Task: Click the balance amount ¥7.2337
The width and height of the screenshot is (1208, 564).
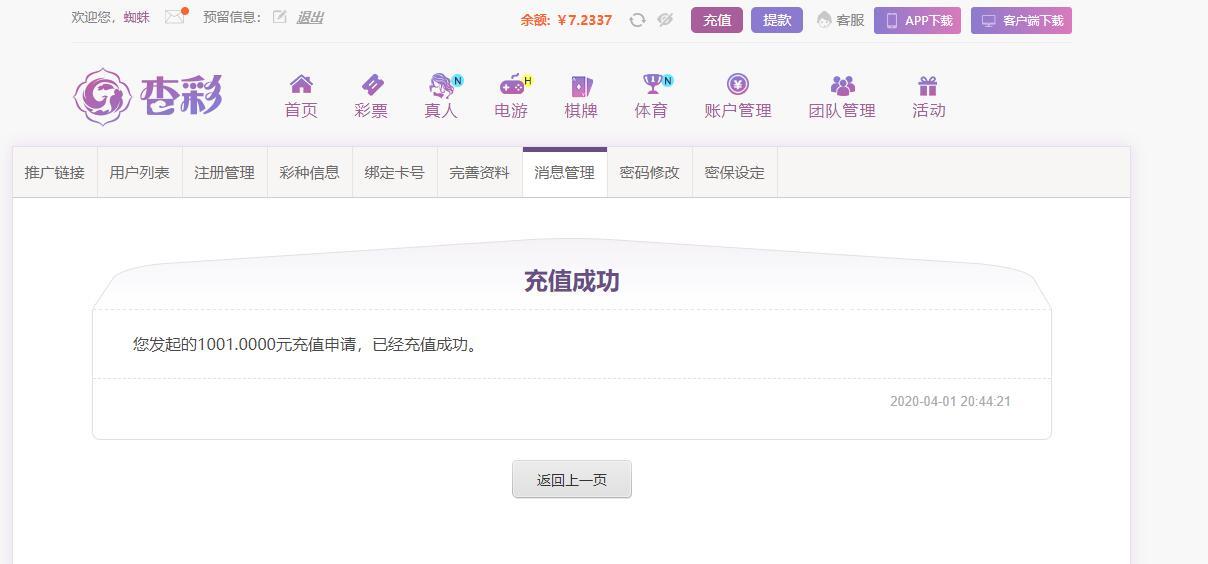Action: 585,20
